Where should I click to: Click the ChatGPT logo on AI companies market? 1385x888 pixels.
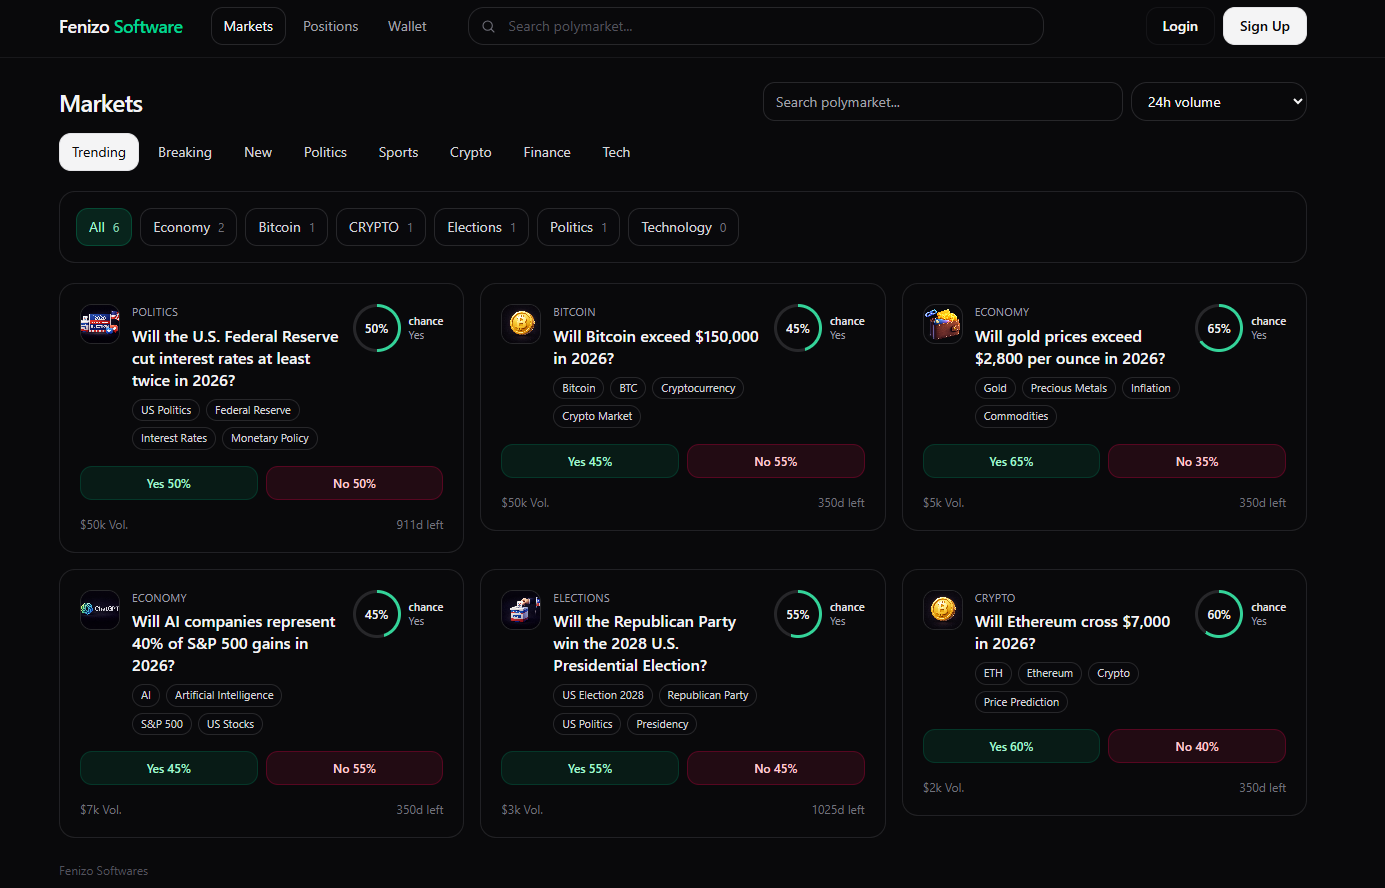tap(99, 610)
